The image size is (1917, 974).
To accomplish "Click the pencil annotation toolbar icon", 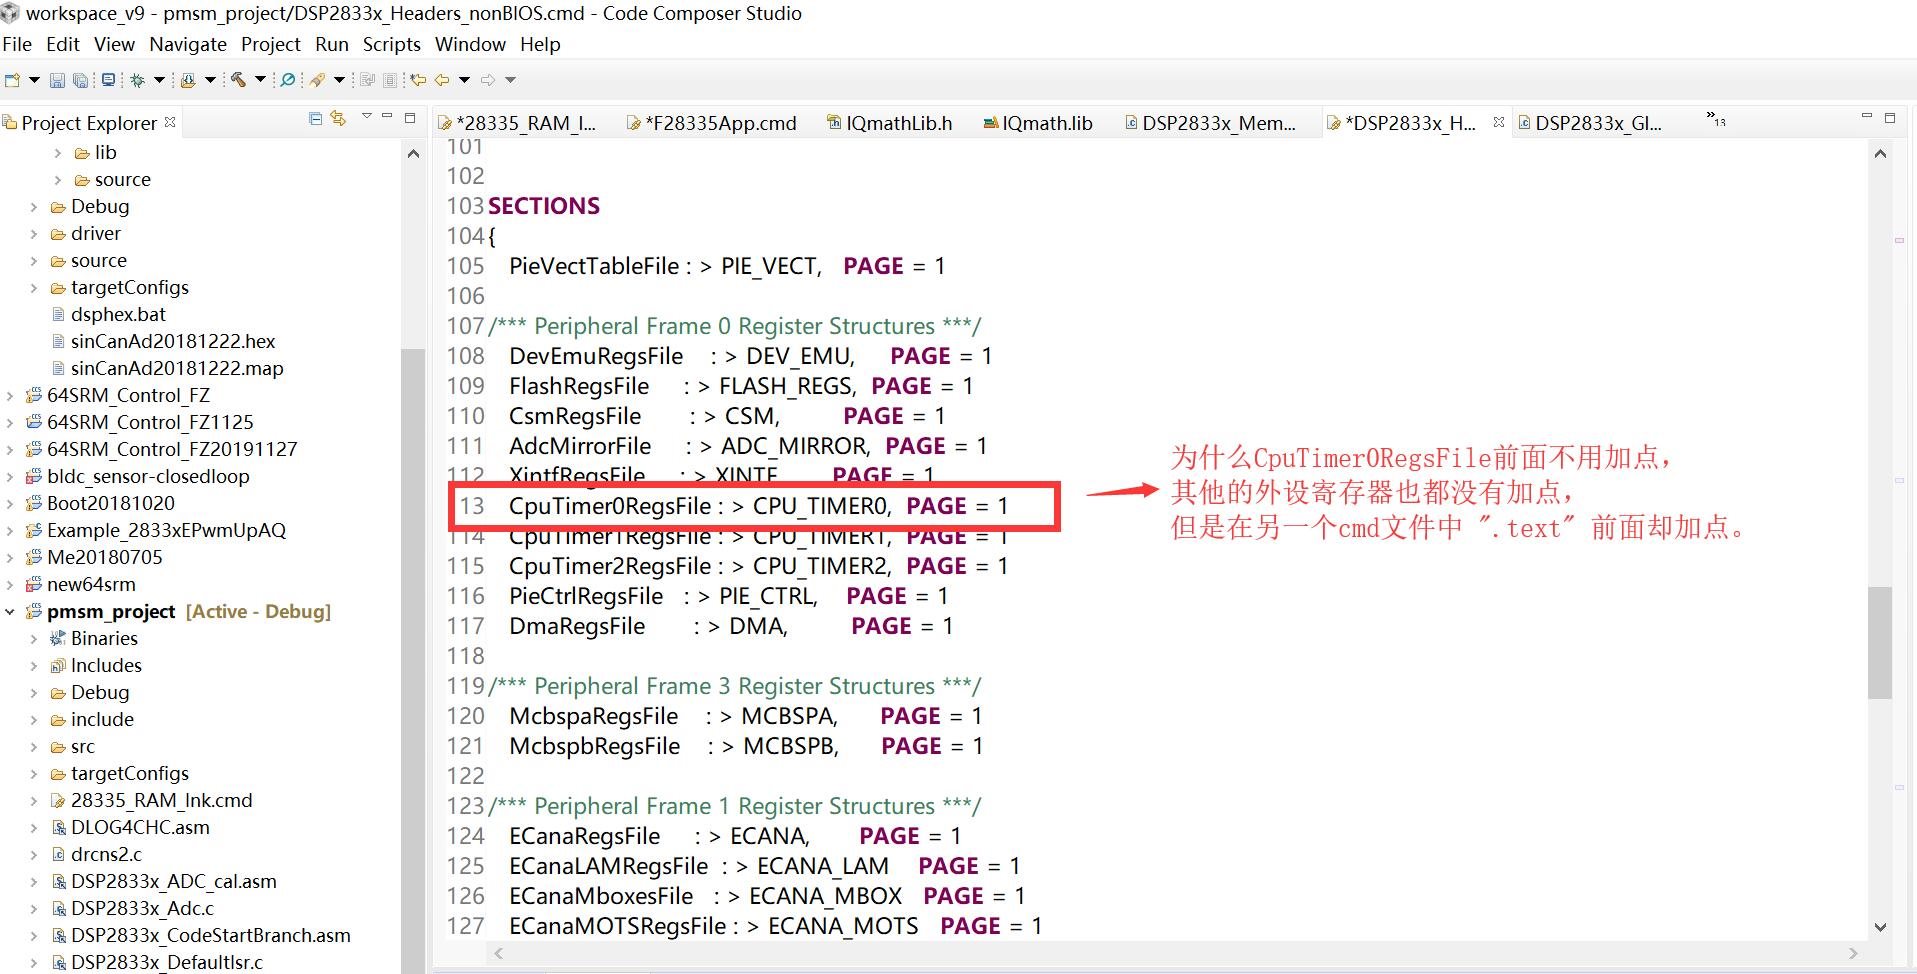I will [318, 80].
